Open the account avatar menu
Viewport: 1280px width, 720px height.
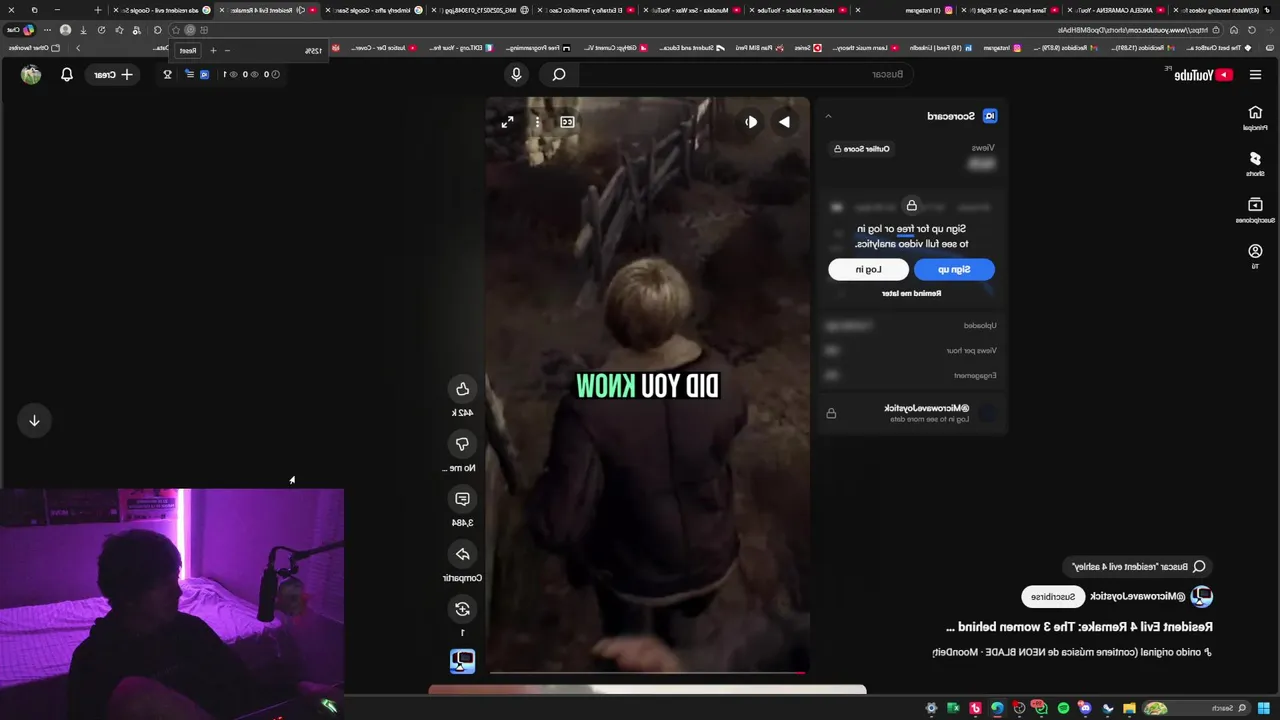point(31,74)
